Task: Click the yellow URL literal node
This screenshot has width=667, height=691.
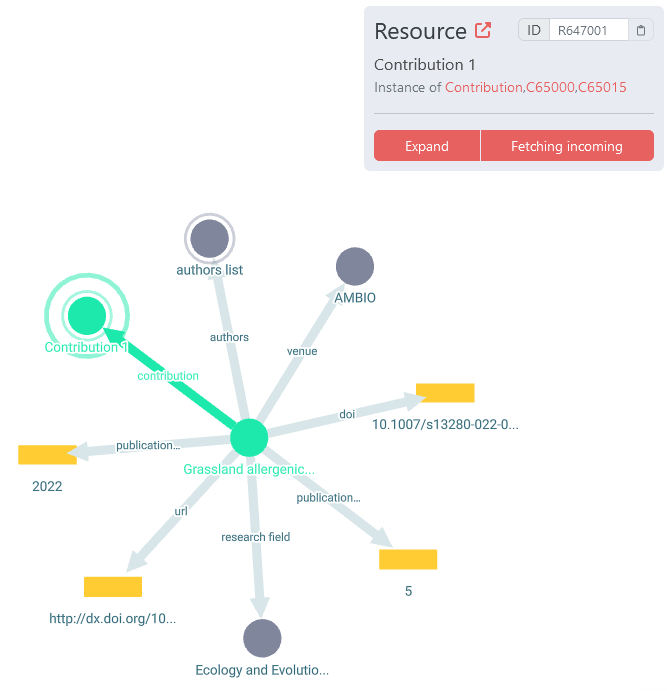Action: coord(113,587)
